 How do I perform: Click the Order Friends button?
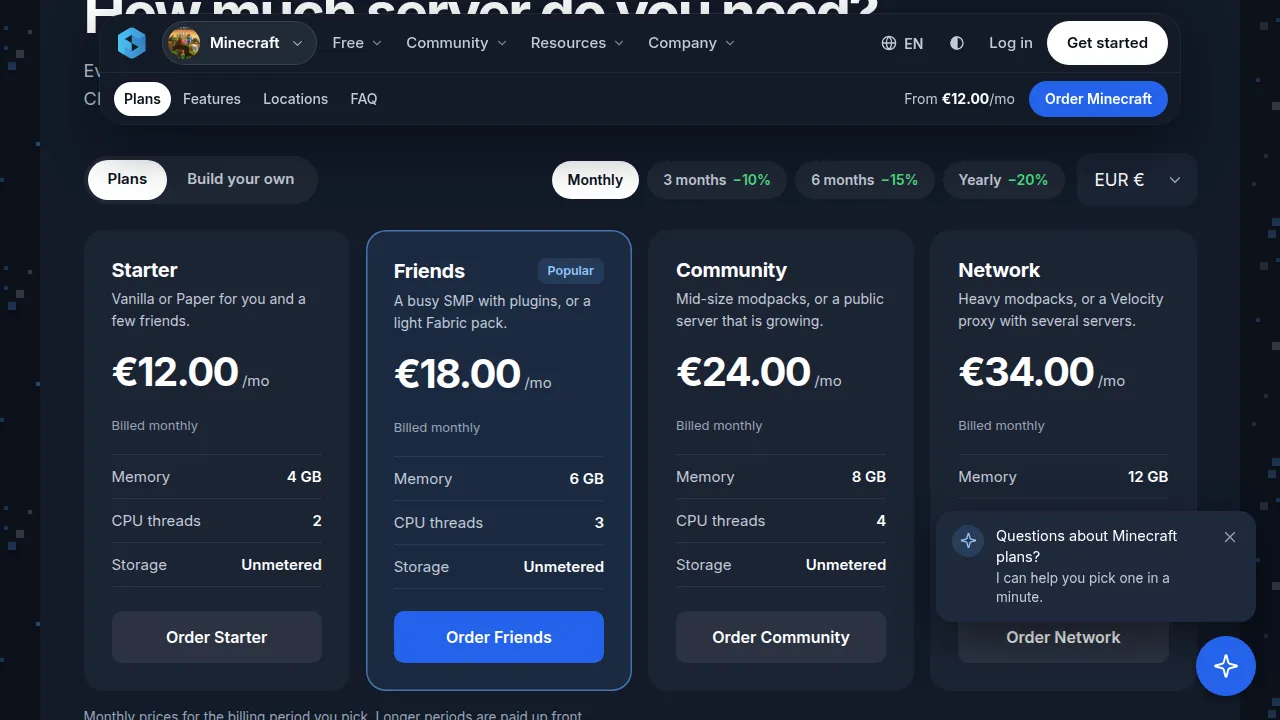coord(499,637)
